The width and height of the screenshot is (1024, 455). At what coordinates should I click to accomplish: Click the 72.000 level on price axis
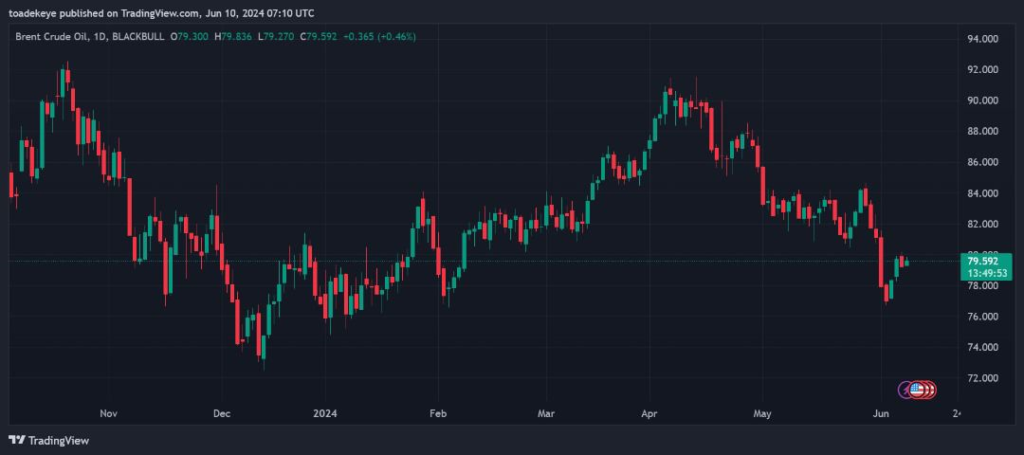click(983, 378)
